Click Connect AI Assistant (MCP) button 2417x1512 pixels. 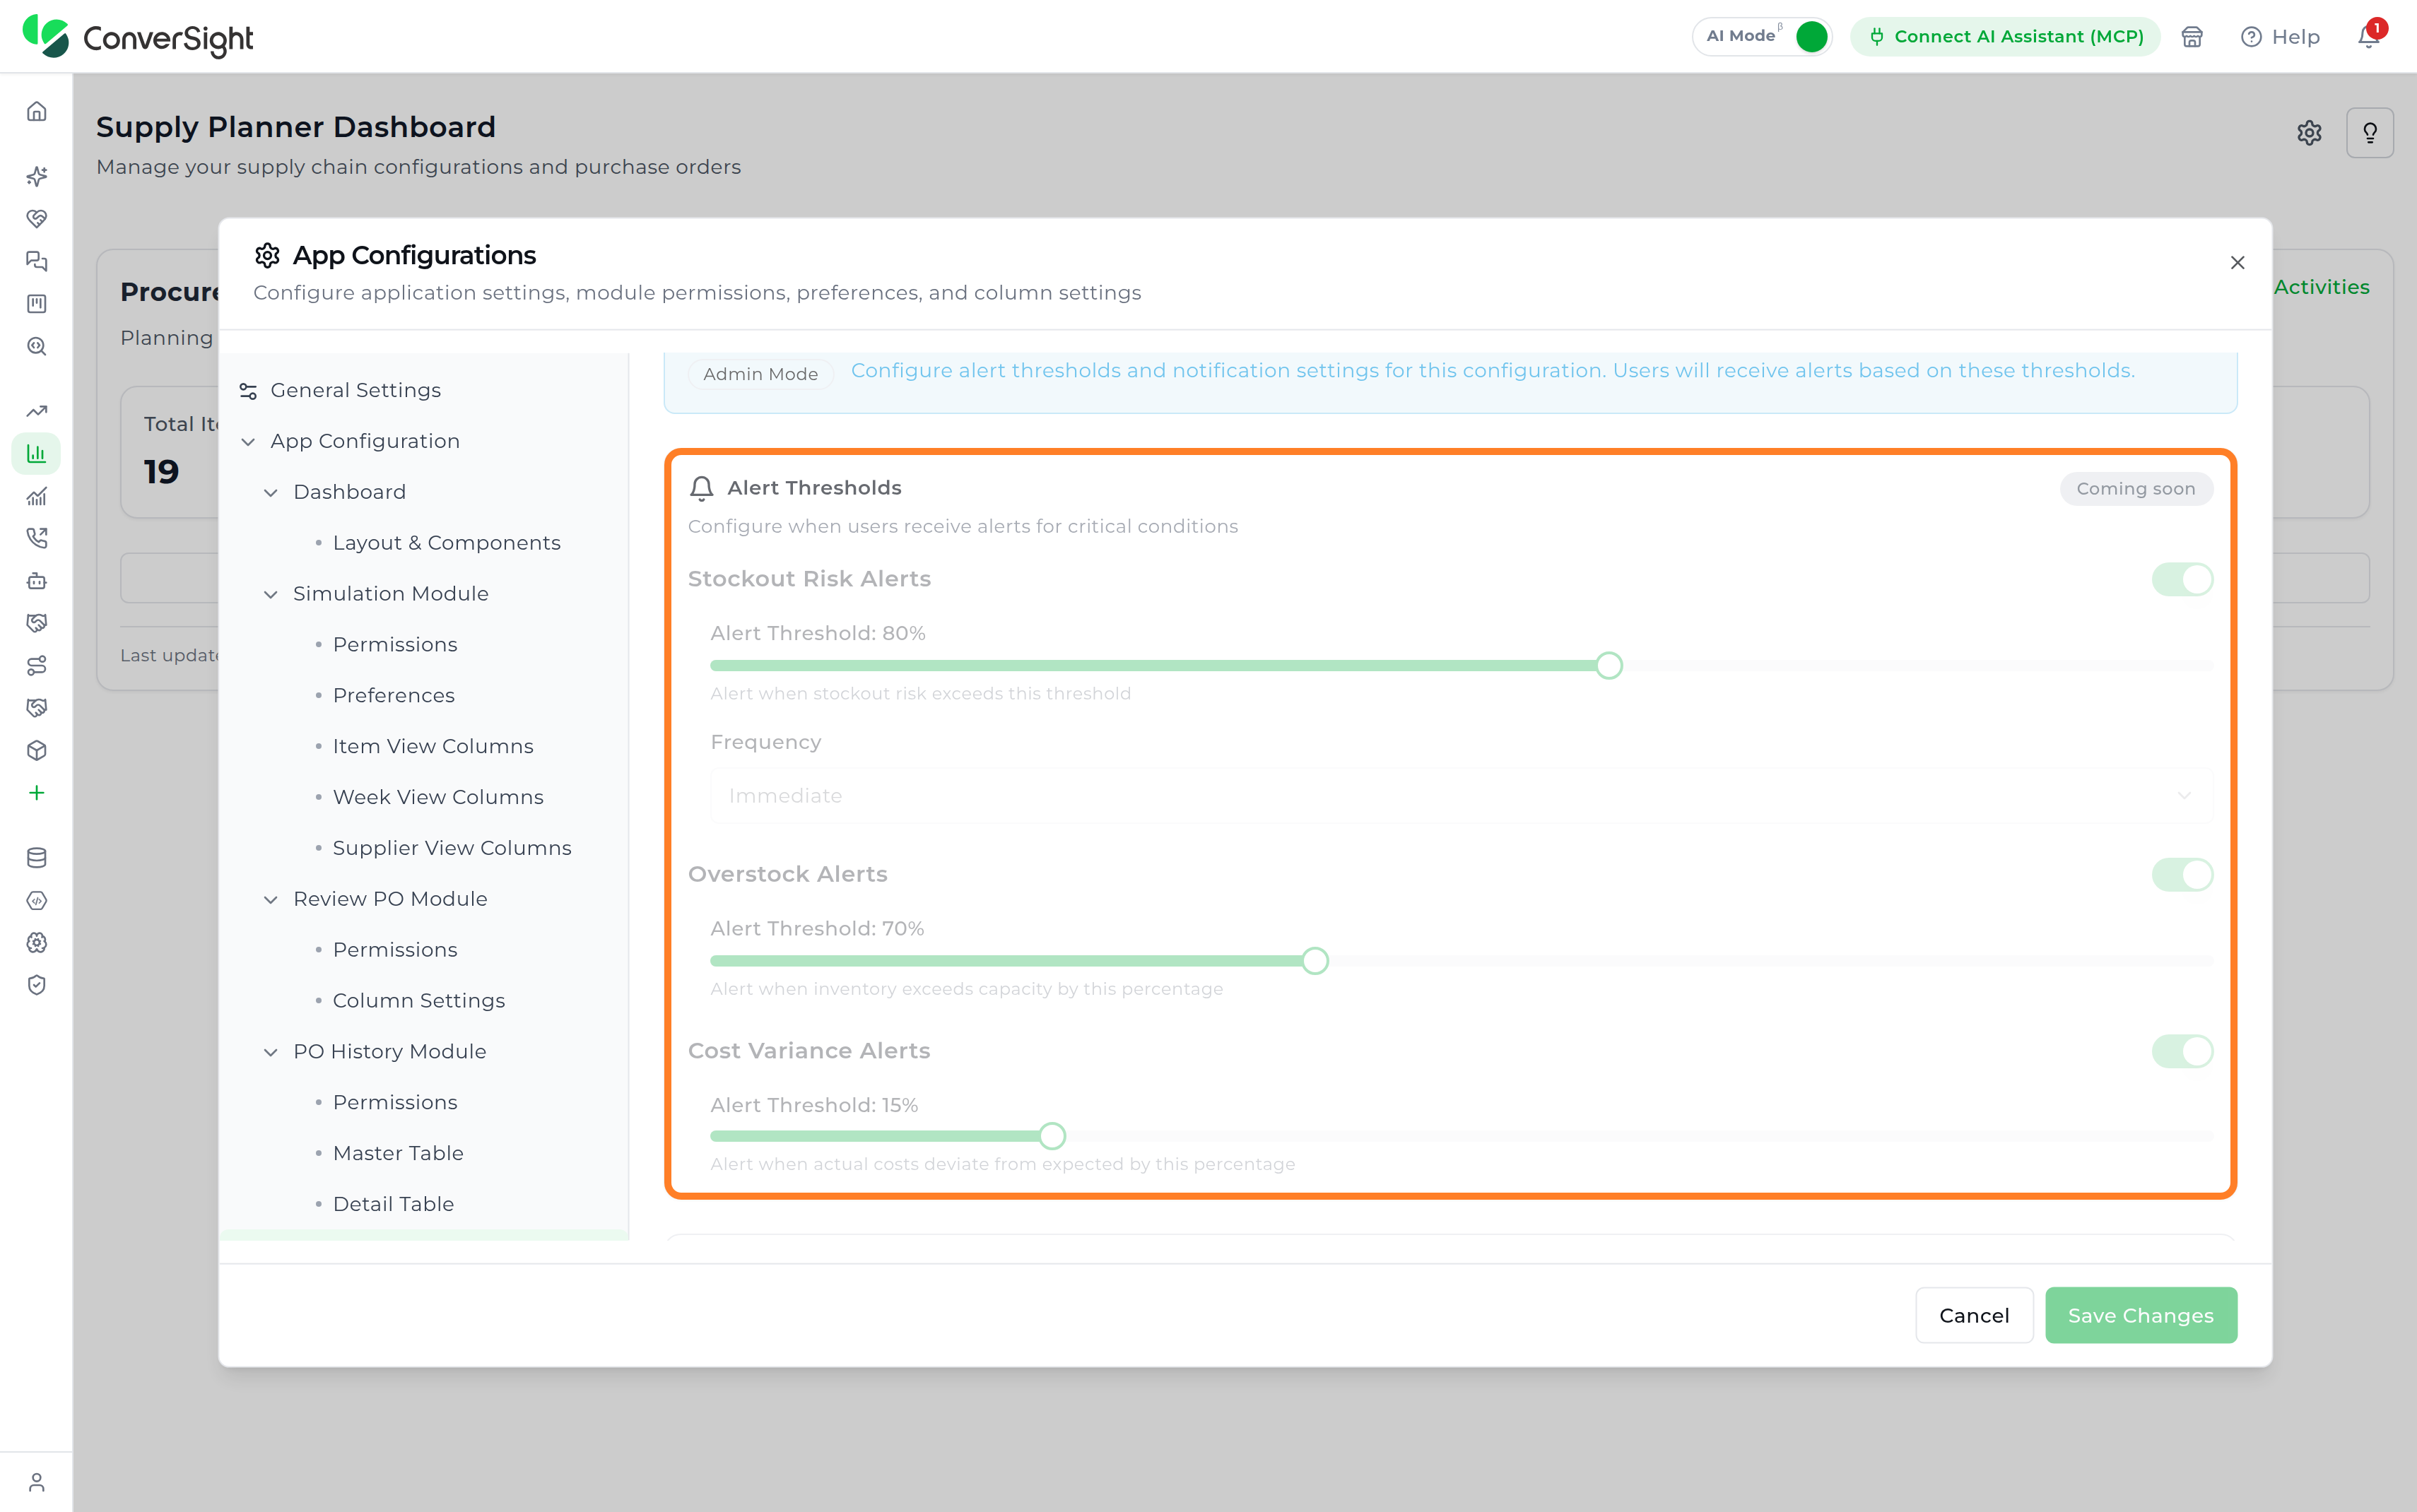(x=2005, y=37)
